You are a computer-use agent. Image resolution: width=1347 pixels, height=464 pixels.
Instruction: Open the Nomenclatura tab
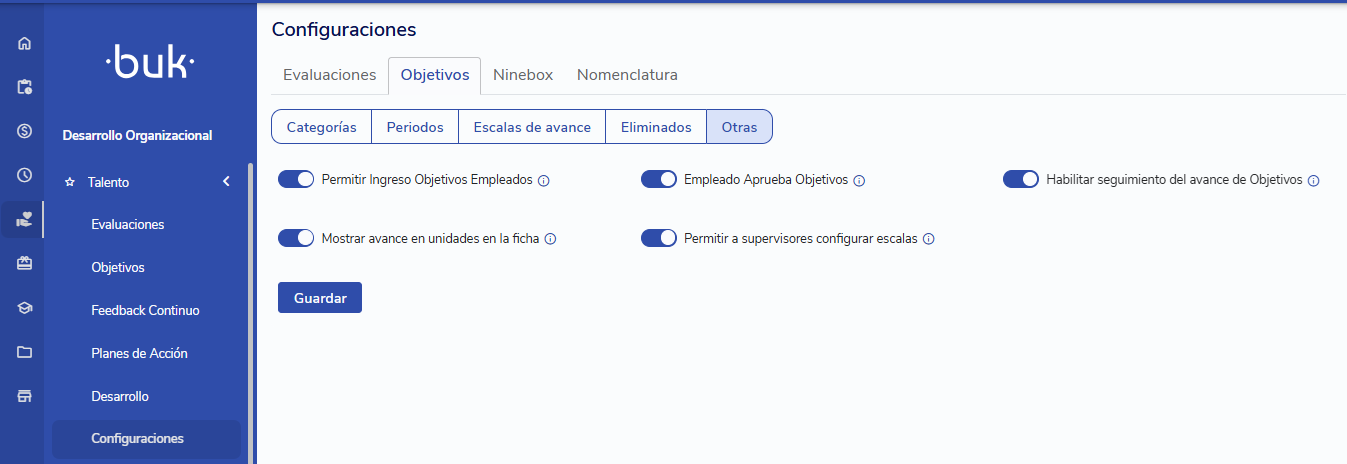point(627,75)
